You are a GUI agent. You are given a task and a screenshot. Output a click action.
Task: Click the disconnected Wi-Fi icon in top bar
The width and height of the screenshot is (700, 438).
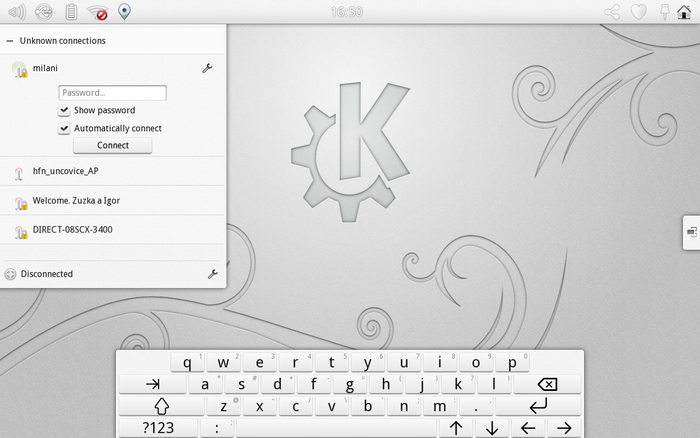pyautogui.click(x=98, y=13)
